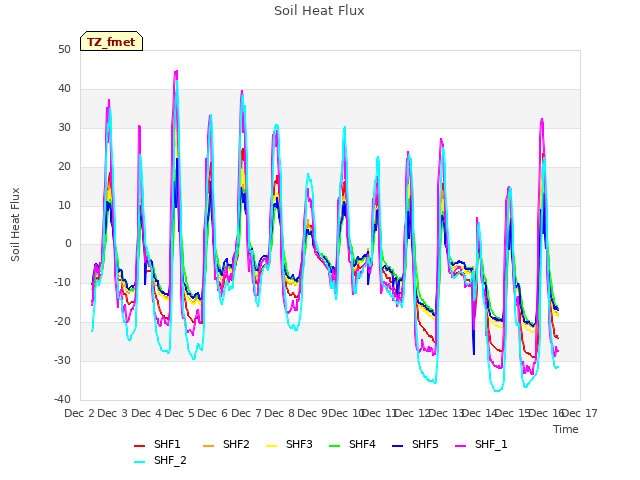This screenshot has height=480, width=640.
Task: Click the blue SHF5 legend color marker
Action: pos(397,446)
